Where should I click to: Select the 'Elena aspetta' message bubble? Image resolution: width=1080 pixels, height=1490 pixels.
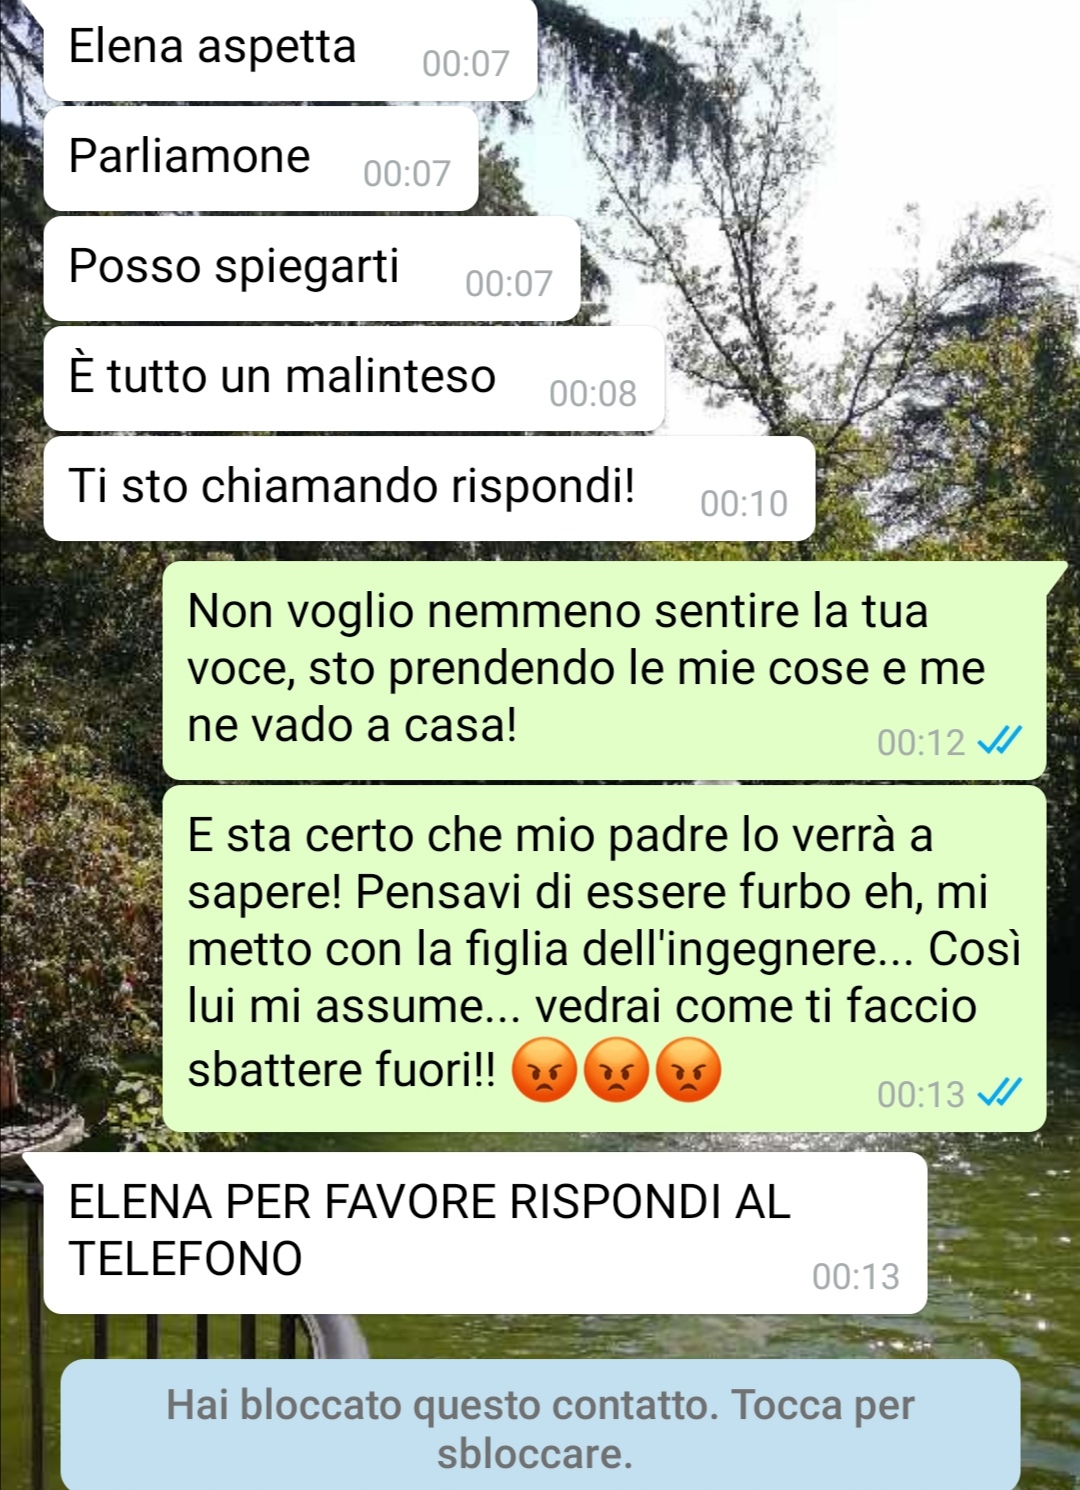pos(291,48)
